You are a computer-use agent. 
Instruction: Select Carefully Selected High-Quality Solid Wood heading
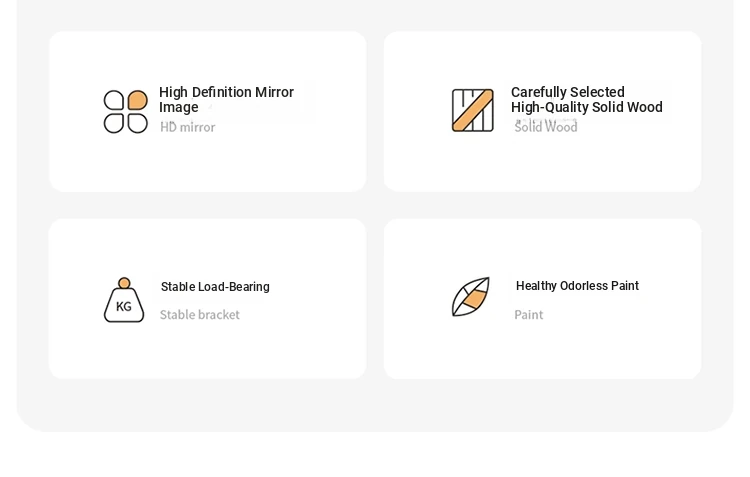586,100
